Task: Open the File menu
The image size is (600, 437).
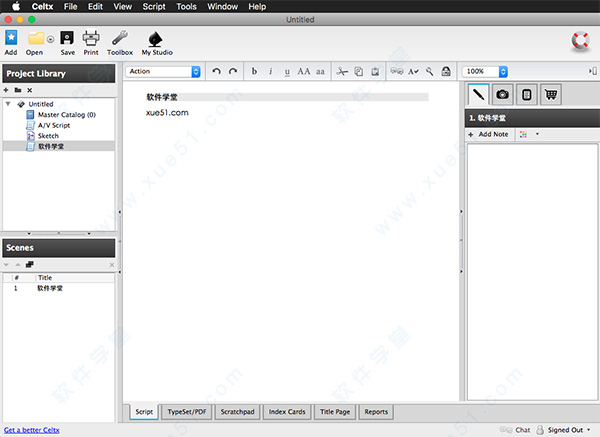Action: coord(70,7)
